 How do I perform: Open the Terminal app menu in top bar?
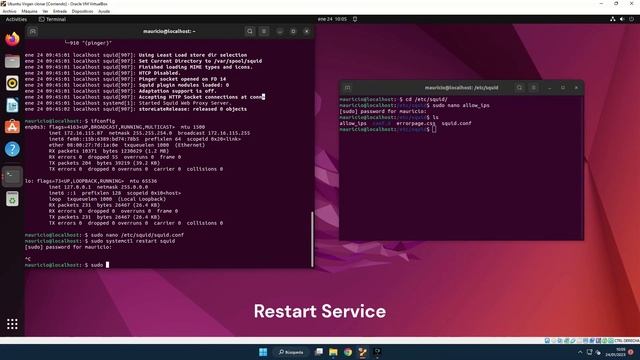(52, 19)
